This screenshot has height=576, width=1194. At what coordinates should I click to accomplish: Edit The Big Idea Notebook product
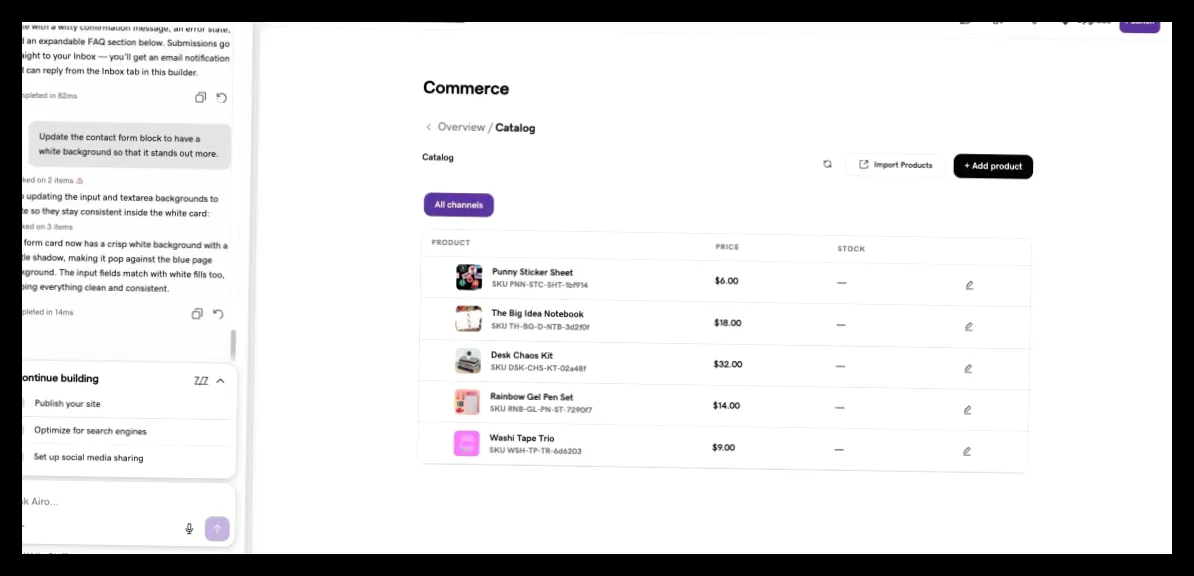[969, 327]
